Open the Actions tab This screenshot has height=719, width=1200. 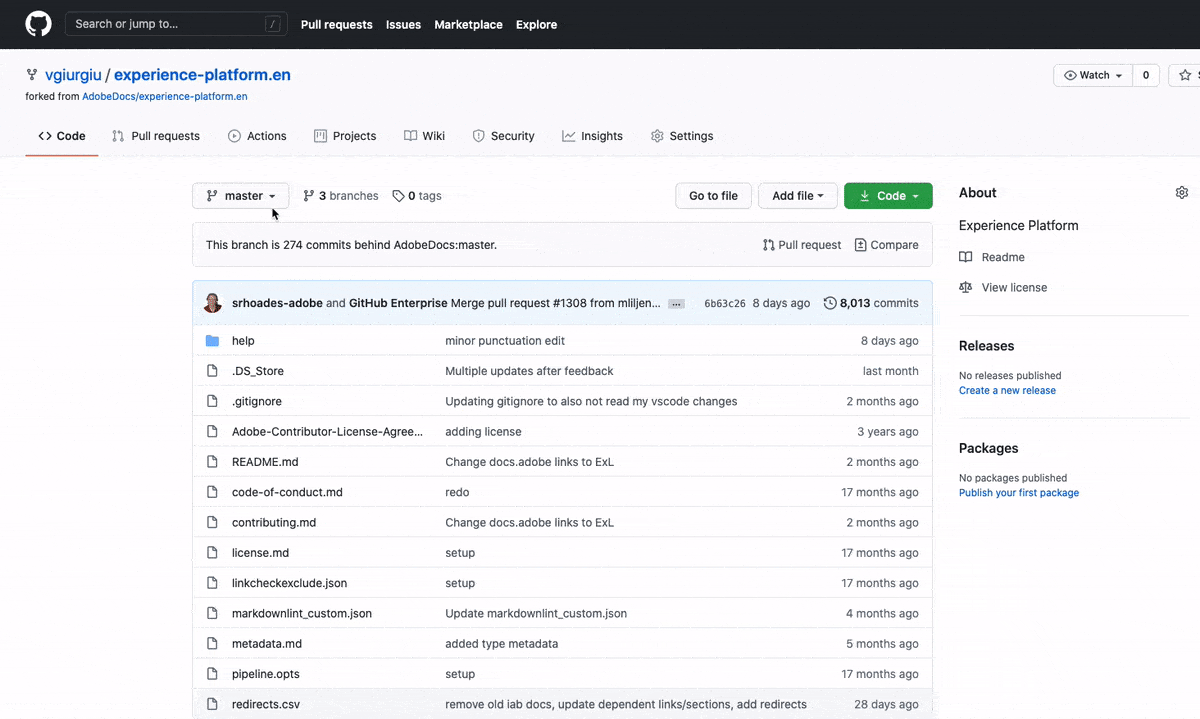pyautogui.click(x=257, y=136)
